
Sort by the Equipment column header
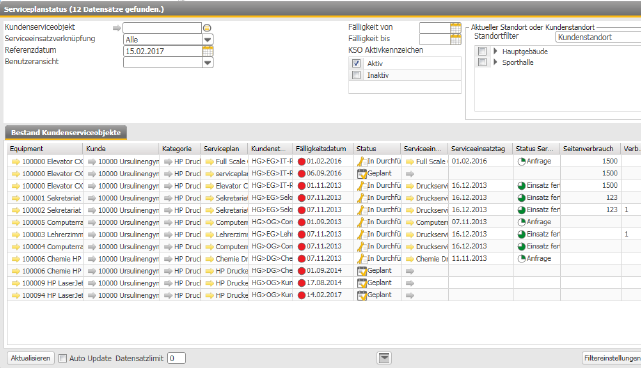point(45,148)
